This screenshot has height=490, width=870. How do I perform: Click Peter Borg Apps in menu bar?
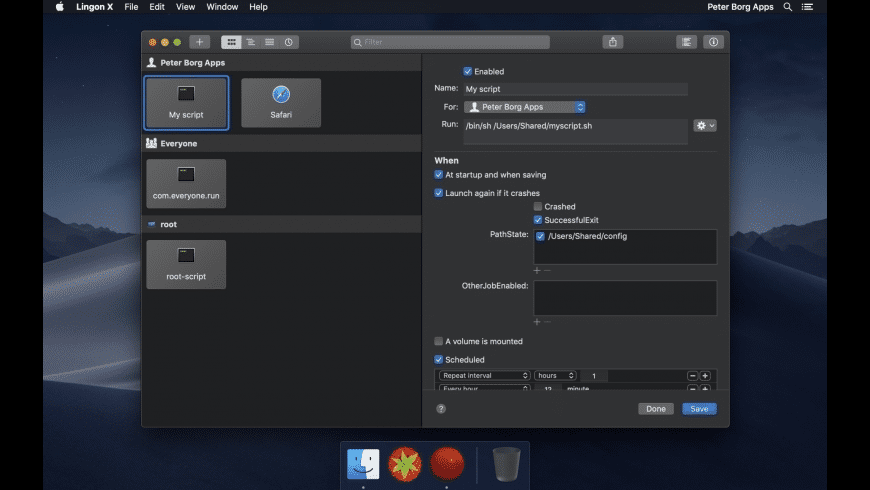740,7
